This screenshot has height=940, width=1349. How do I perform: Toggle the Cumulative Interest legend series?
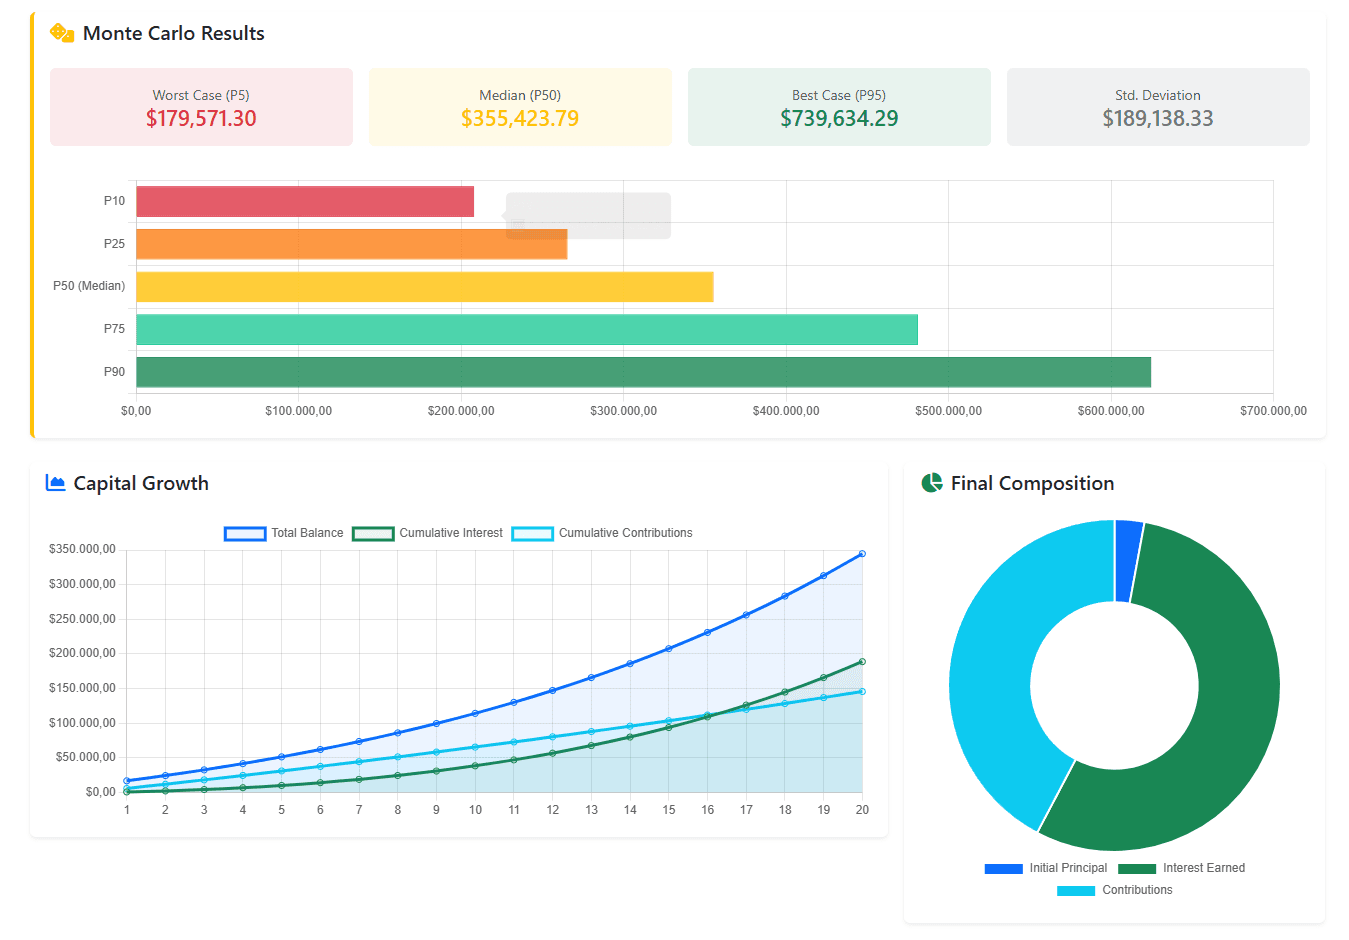pos(428,533)
